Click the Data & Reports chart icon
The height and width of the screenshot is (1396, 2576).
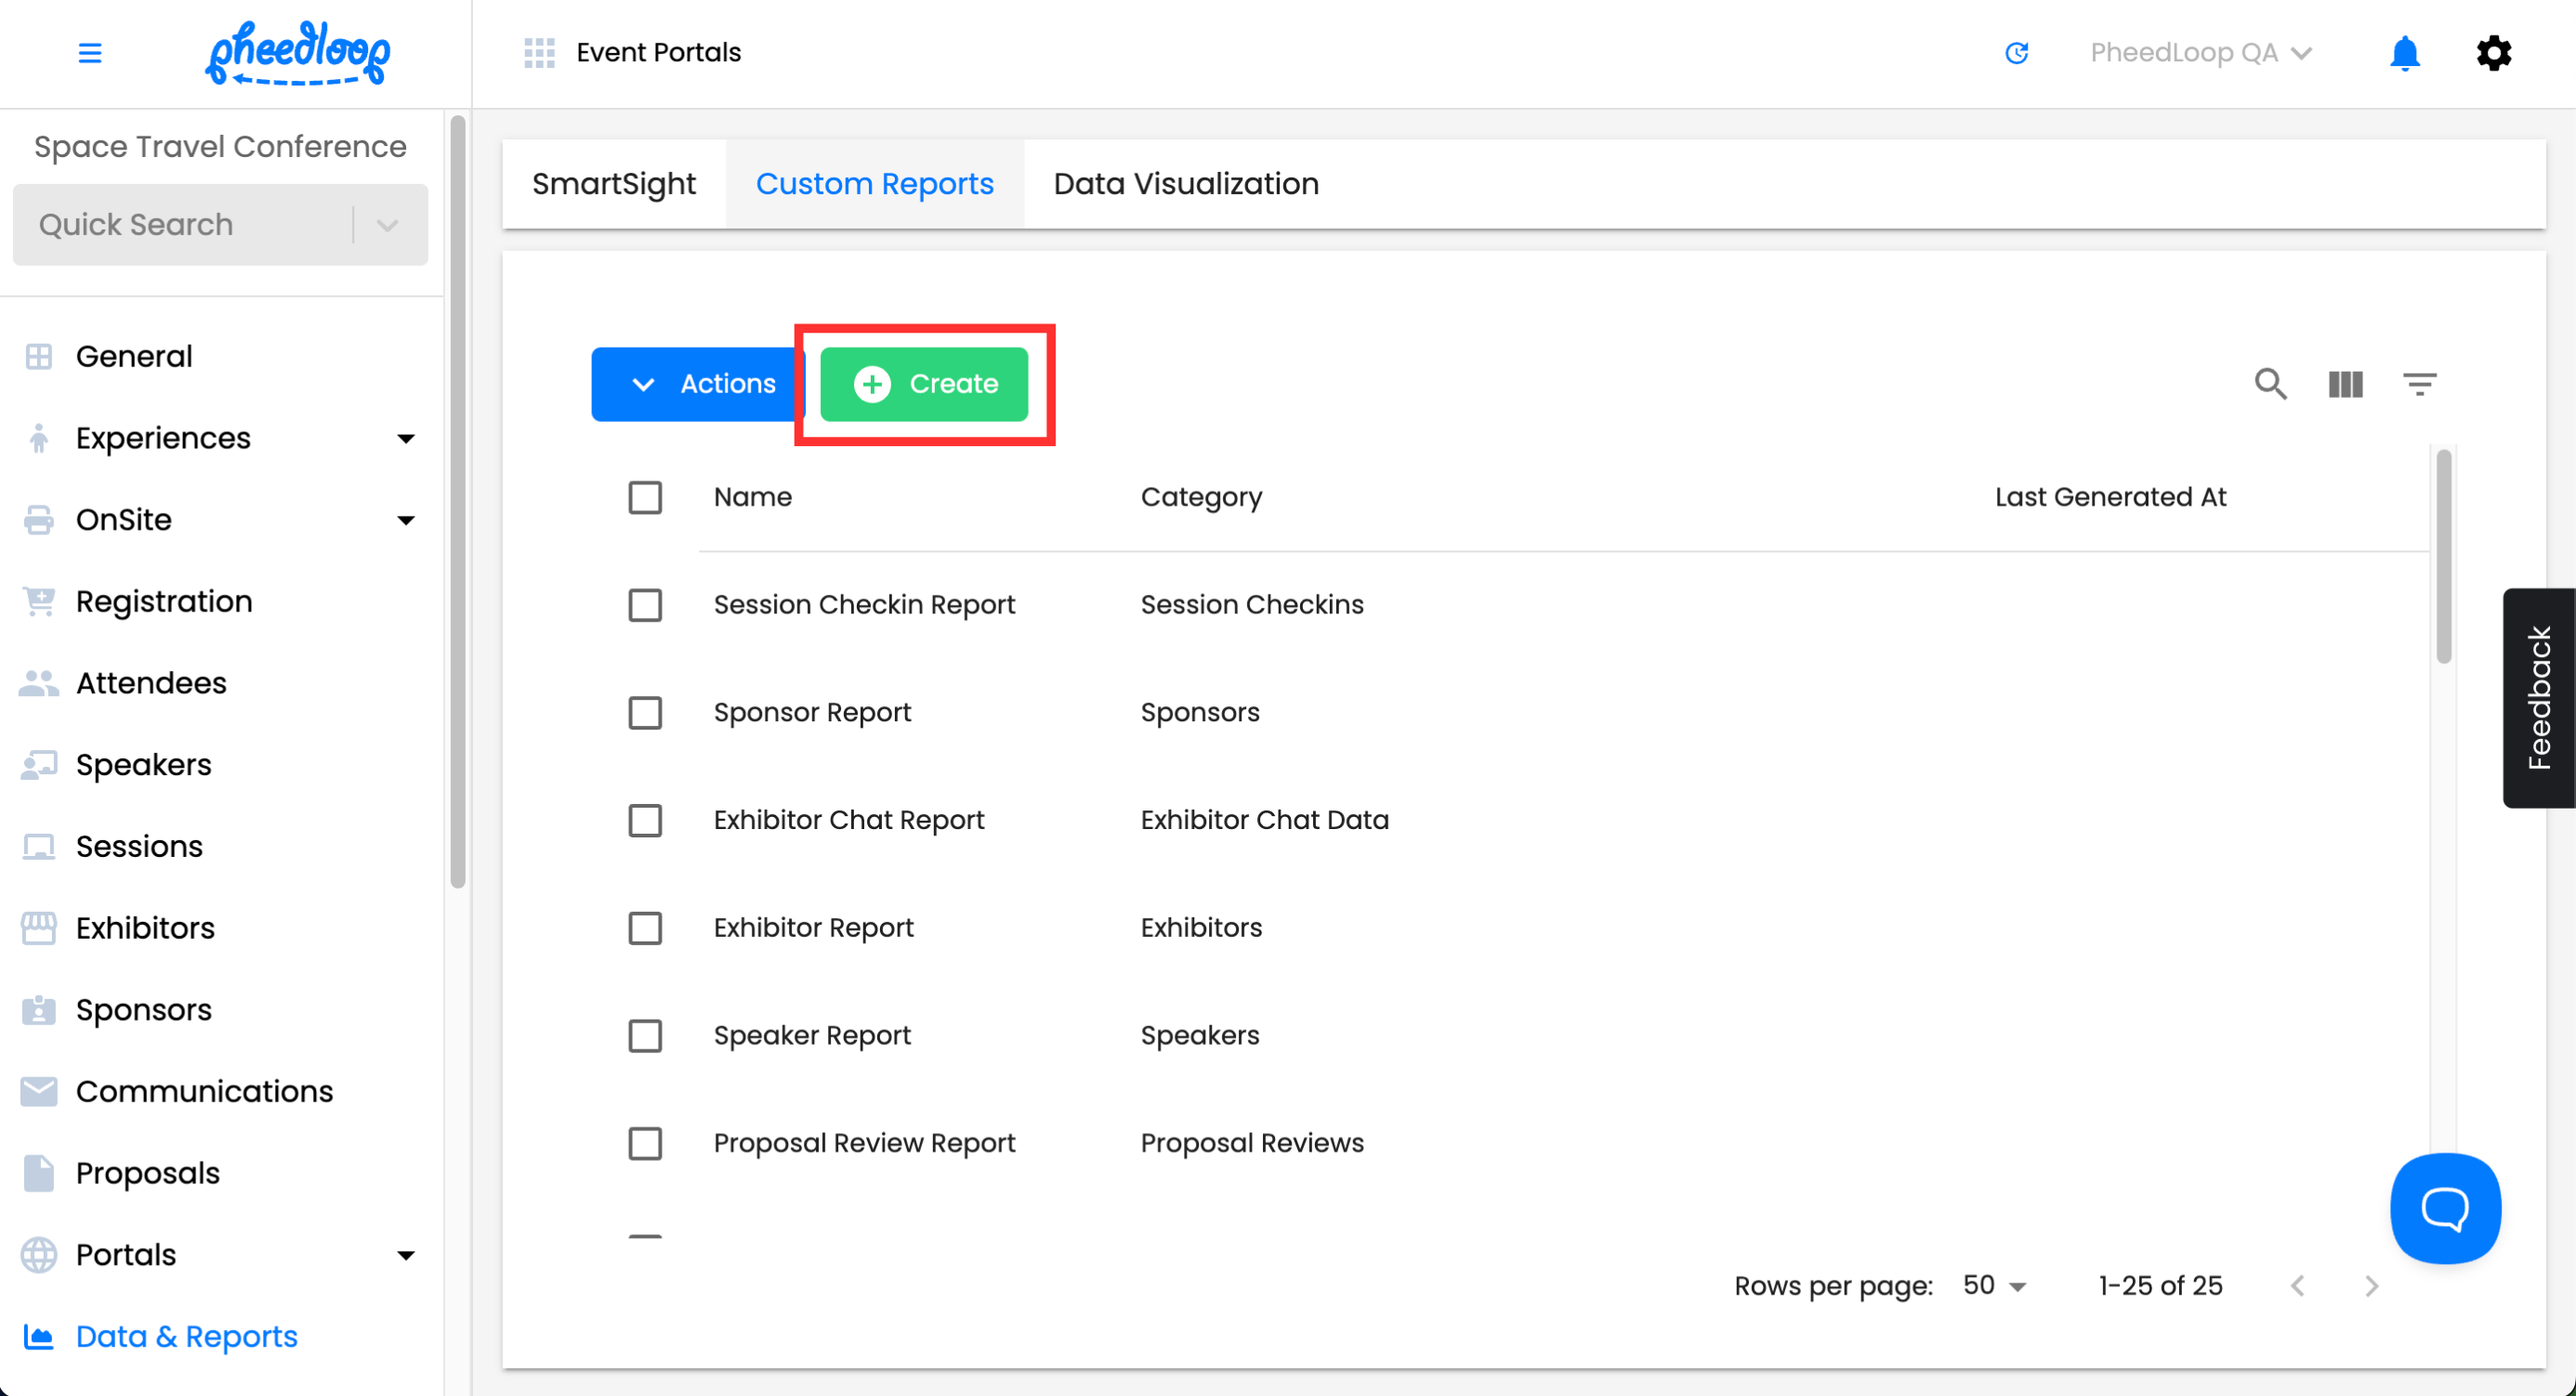[x=38, y=1337]
